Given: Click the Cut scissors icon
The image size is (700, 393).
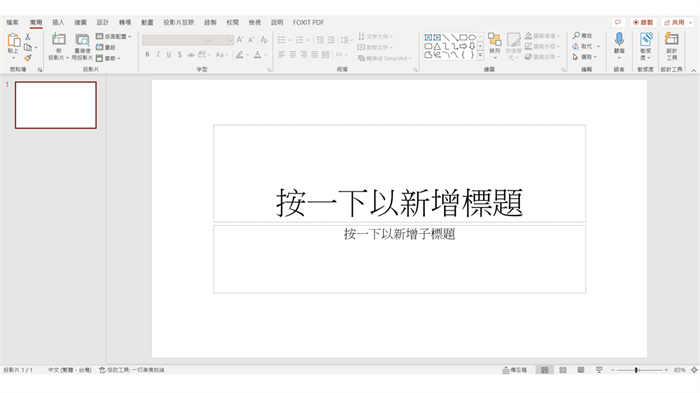Looking at the screenshot, I should [28, 37].
